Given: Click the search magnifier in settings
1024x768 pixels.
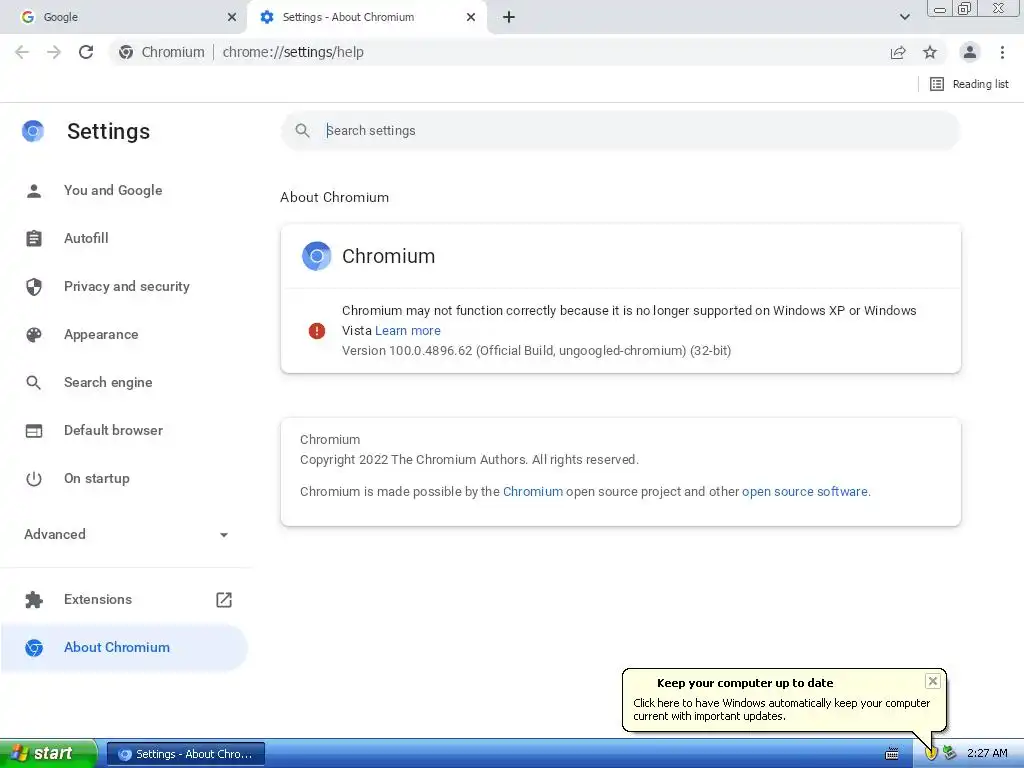Looking at the screenshot, I should point(302,131).
